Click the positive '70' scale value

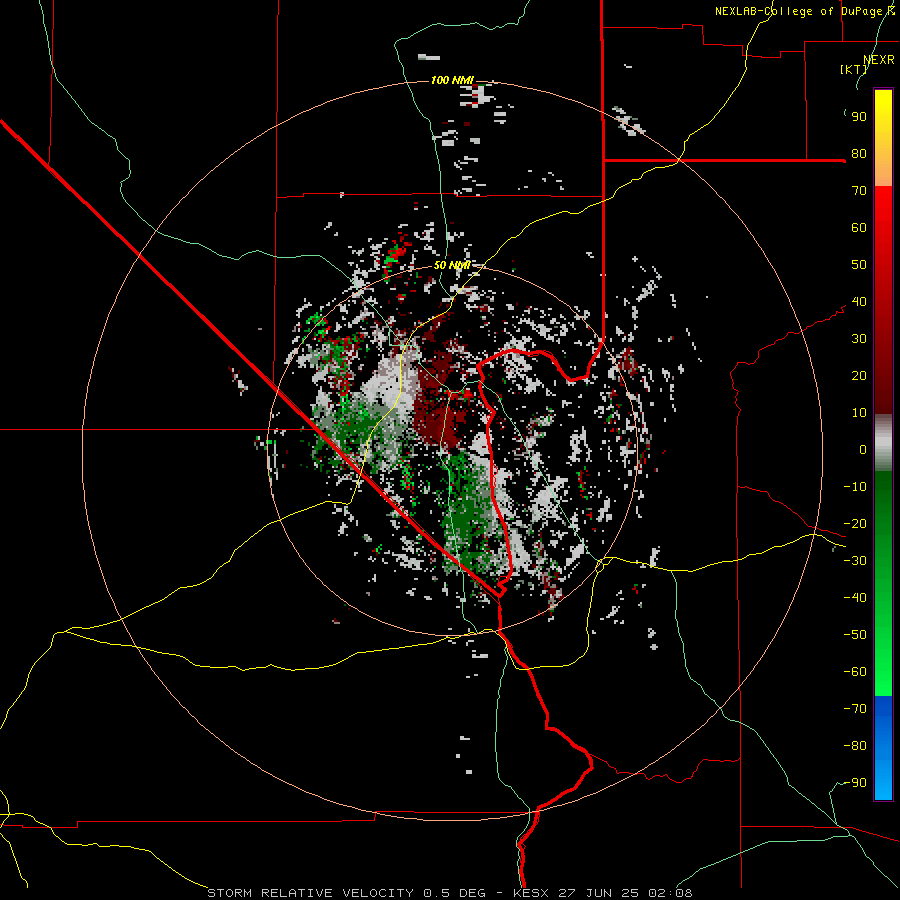pos(859,191)
